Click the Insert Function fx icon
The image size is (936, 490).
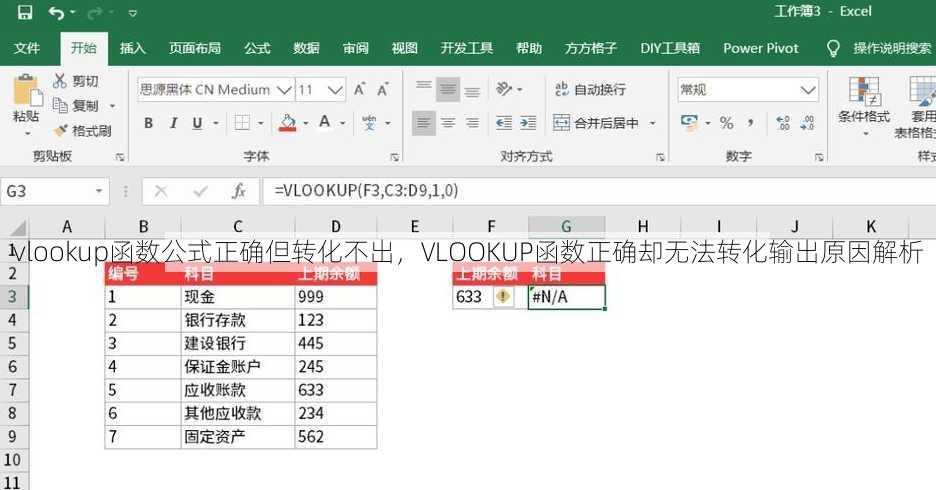coord(239,191)
